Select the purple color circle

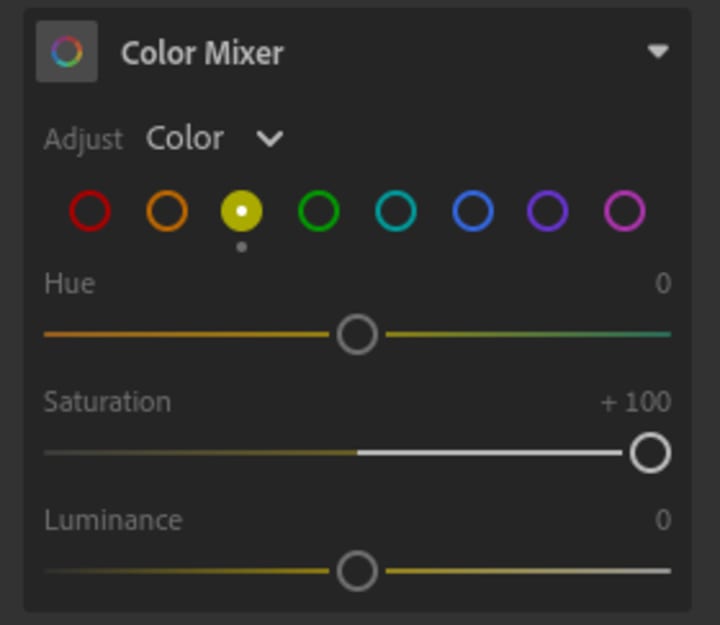tap(548, 211)
